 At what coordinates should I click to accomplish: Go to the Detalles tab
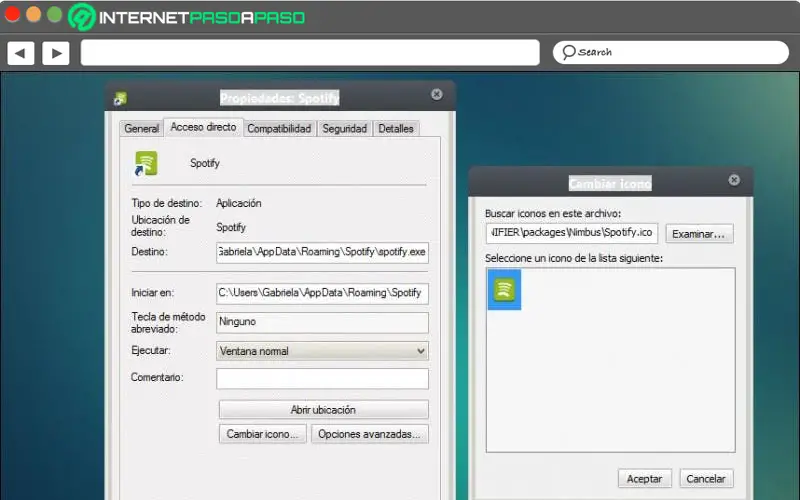point(396,129)
